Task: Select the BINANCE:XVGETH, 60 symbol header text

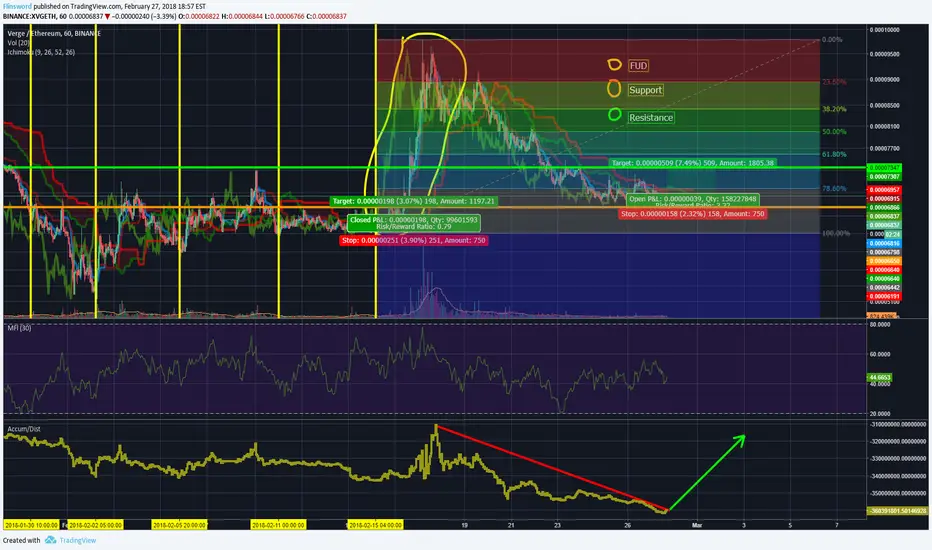Action: tap(34, 17)
